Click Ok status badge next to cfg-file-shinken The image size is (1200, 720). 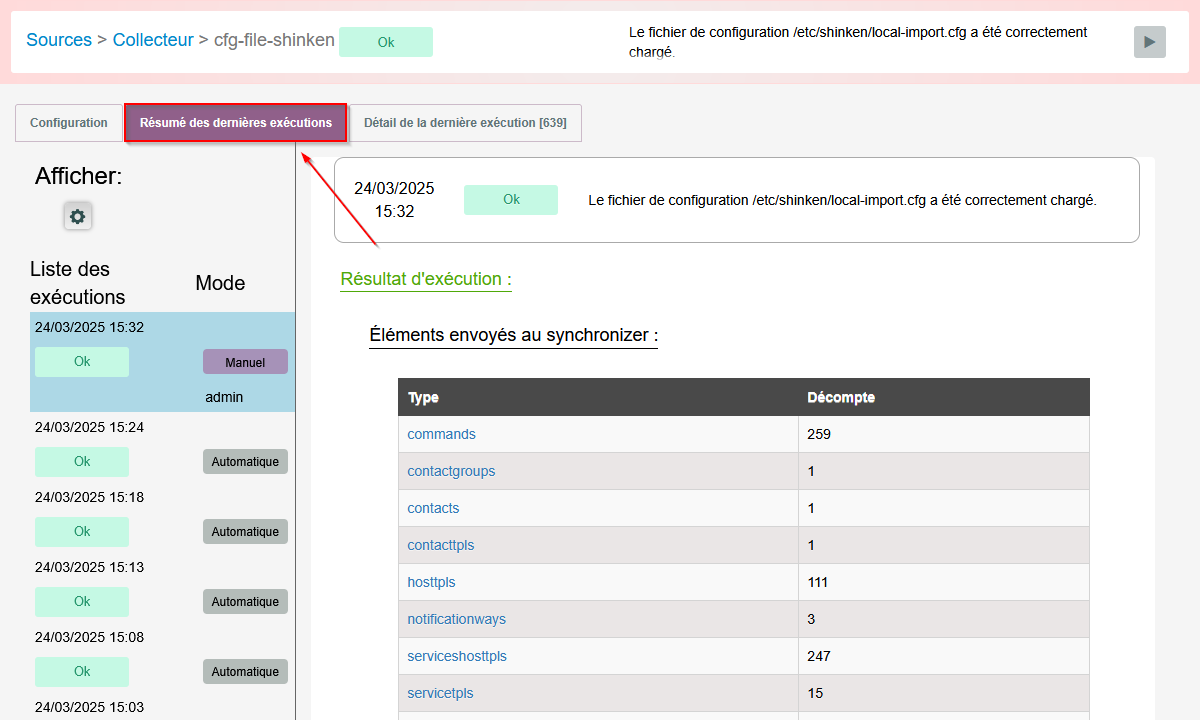385,42
